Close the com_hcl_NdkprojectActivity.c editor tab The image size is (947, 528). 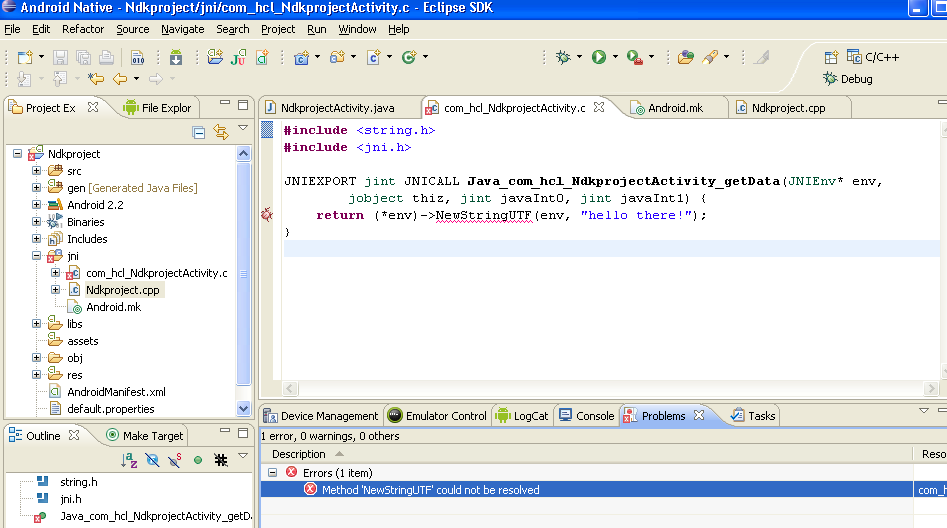599,107
